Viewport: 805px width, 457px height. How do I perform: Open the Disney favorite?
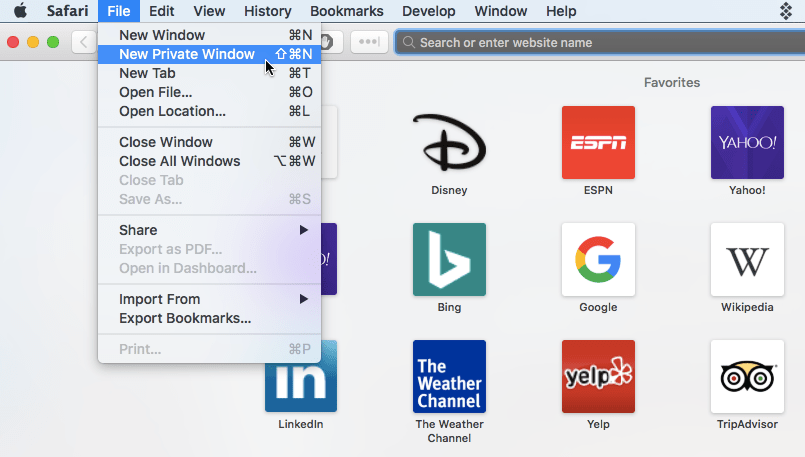click(x=449, y=142)
